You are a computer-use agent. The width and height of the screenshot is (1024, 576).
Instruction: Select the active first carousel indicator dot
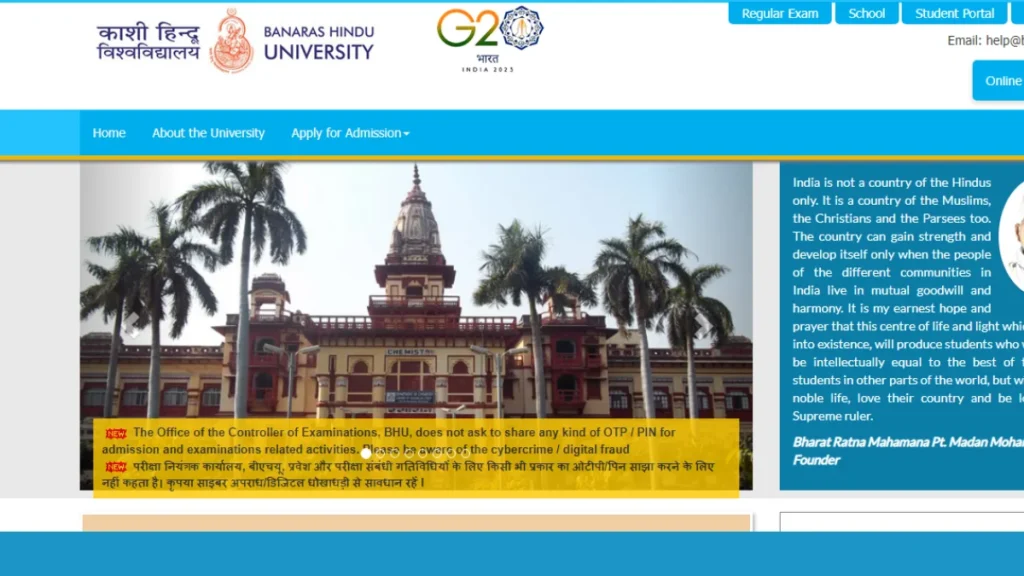click(366, 453)
